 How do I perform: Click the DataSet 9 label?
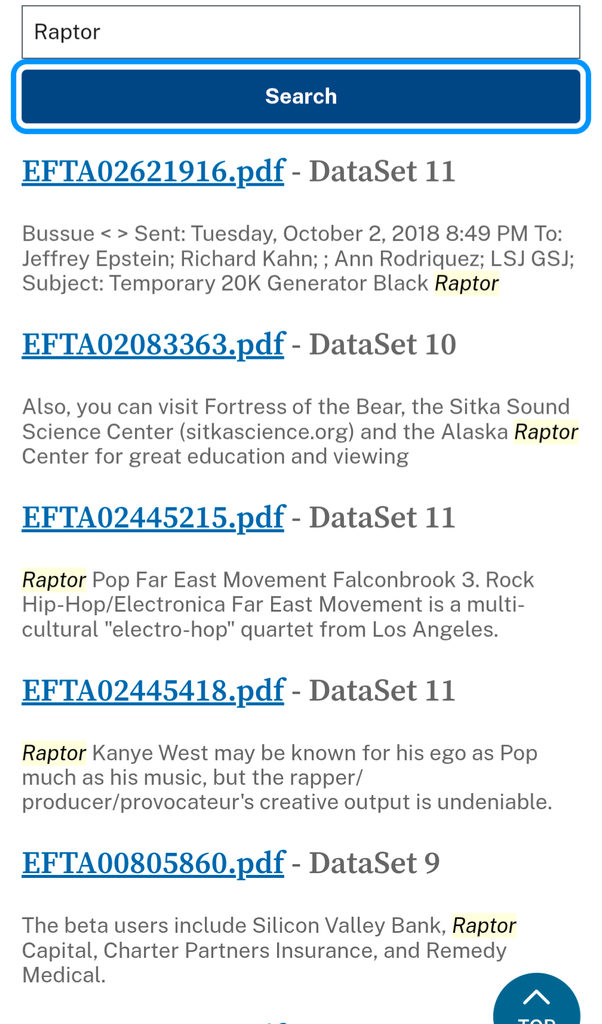click(374, 863)
